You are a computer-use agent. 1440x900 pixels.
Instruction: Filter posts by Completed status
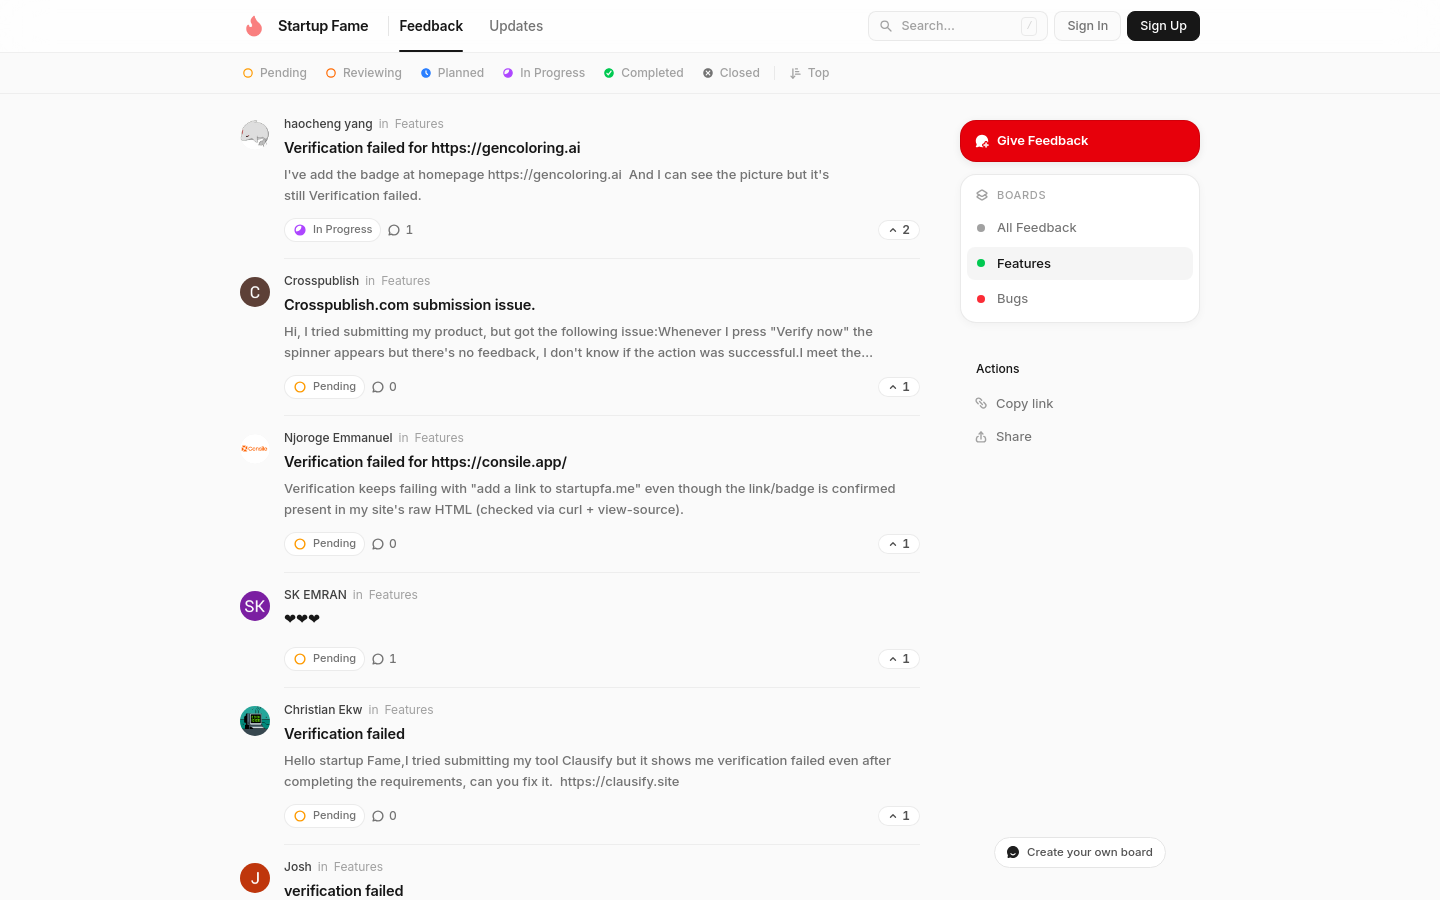tap(644, 73)
